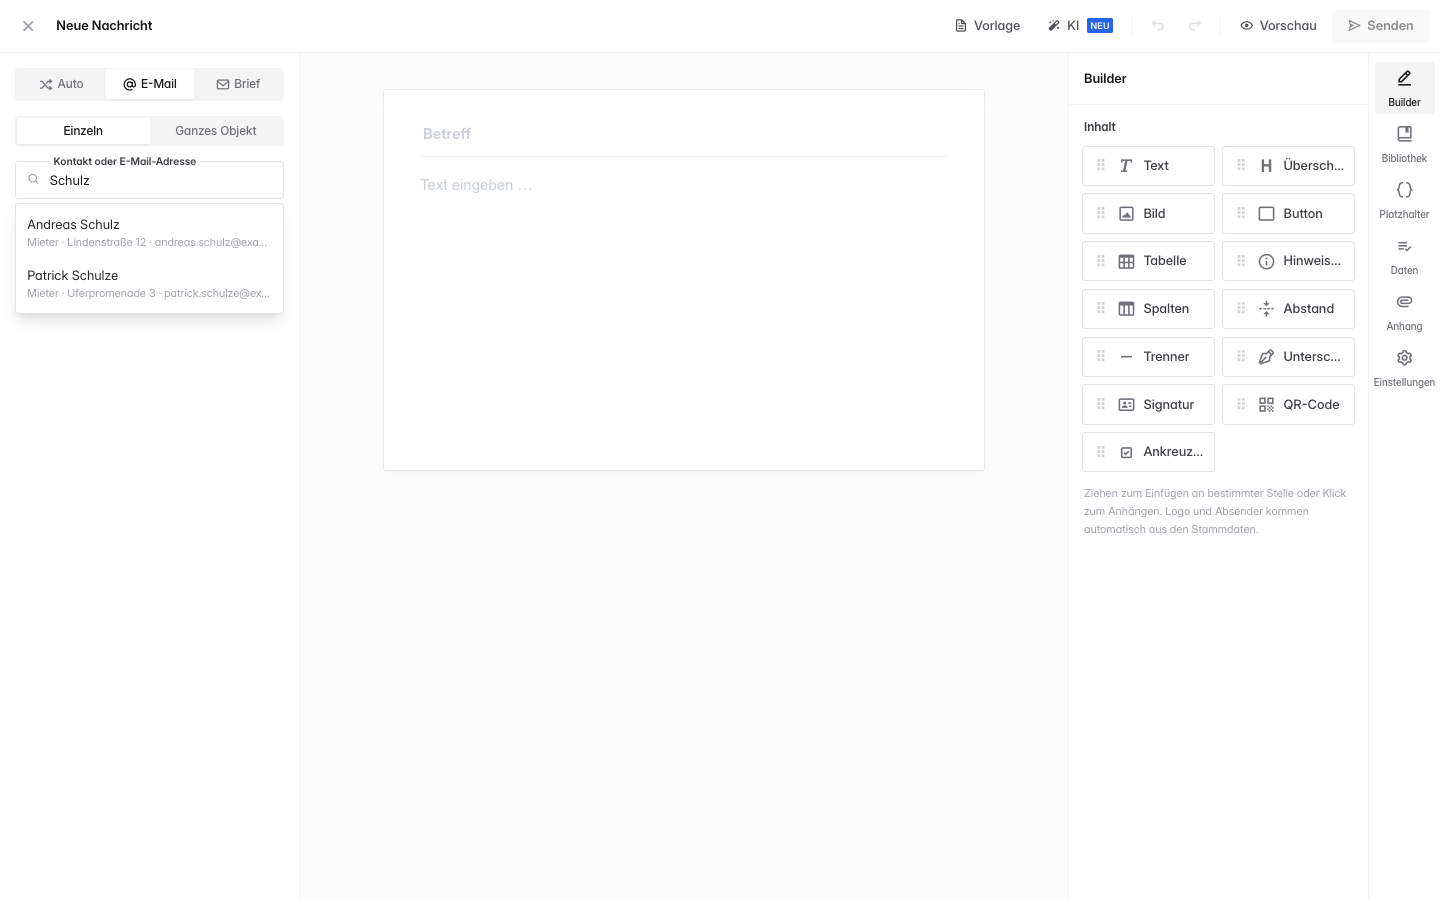Open the Daten side panel

pyautogui.click(x=1404, y=256)
